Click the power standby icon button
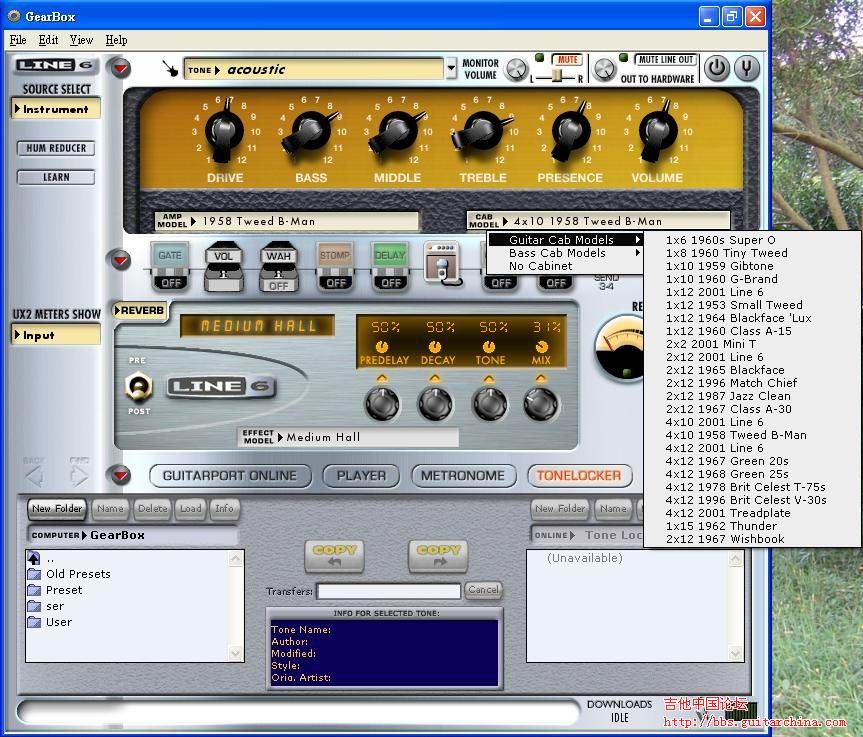Screen dimensions: 863x737 (x=717, y=68)
